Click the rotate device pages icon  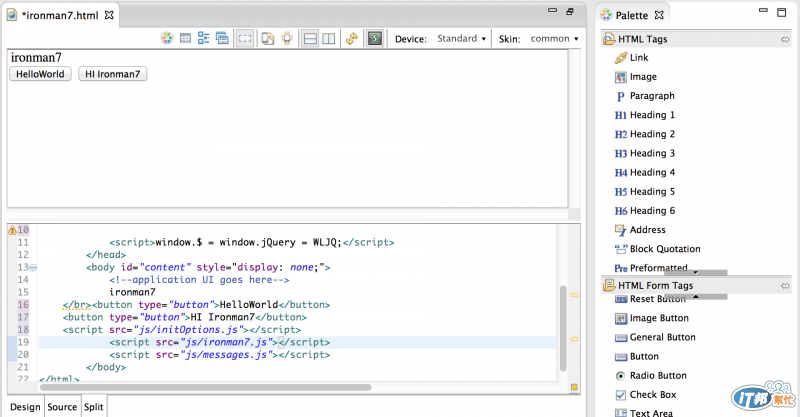[x=268, y=38]
